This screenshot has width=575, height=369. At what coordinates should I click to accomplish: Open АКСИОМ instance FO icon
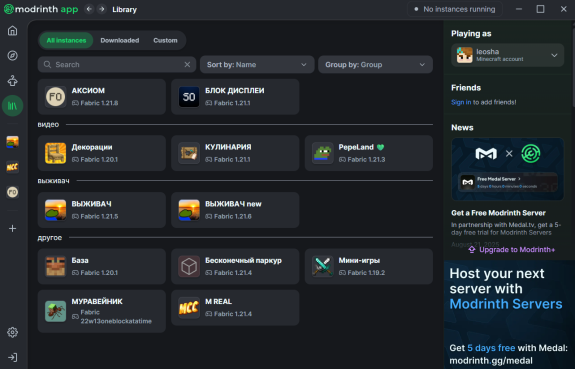pos(55,97)
